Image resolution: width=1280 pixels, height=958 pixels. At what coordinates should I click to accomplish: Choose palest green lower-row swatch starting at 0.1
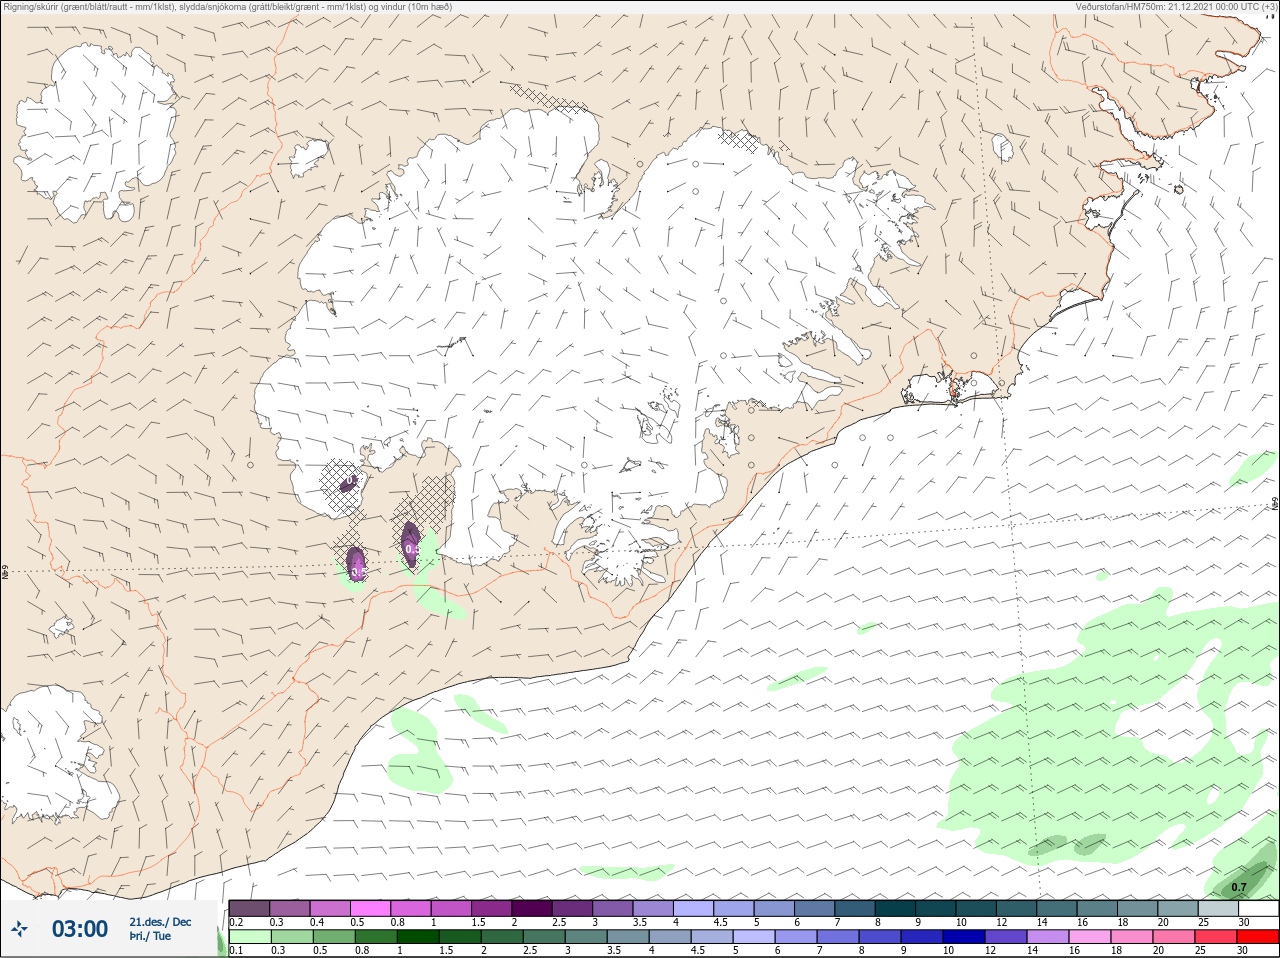pos(249,937)
